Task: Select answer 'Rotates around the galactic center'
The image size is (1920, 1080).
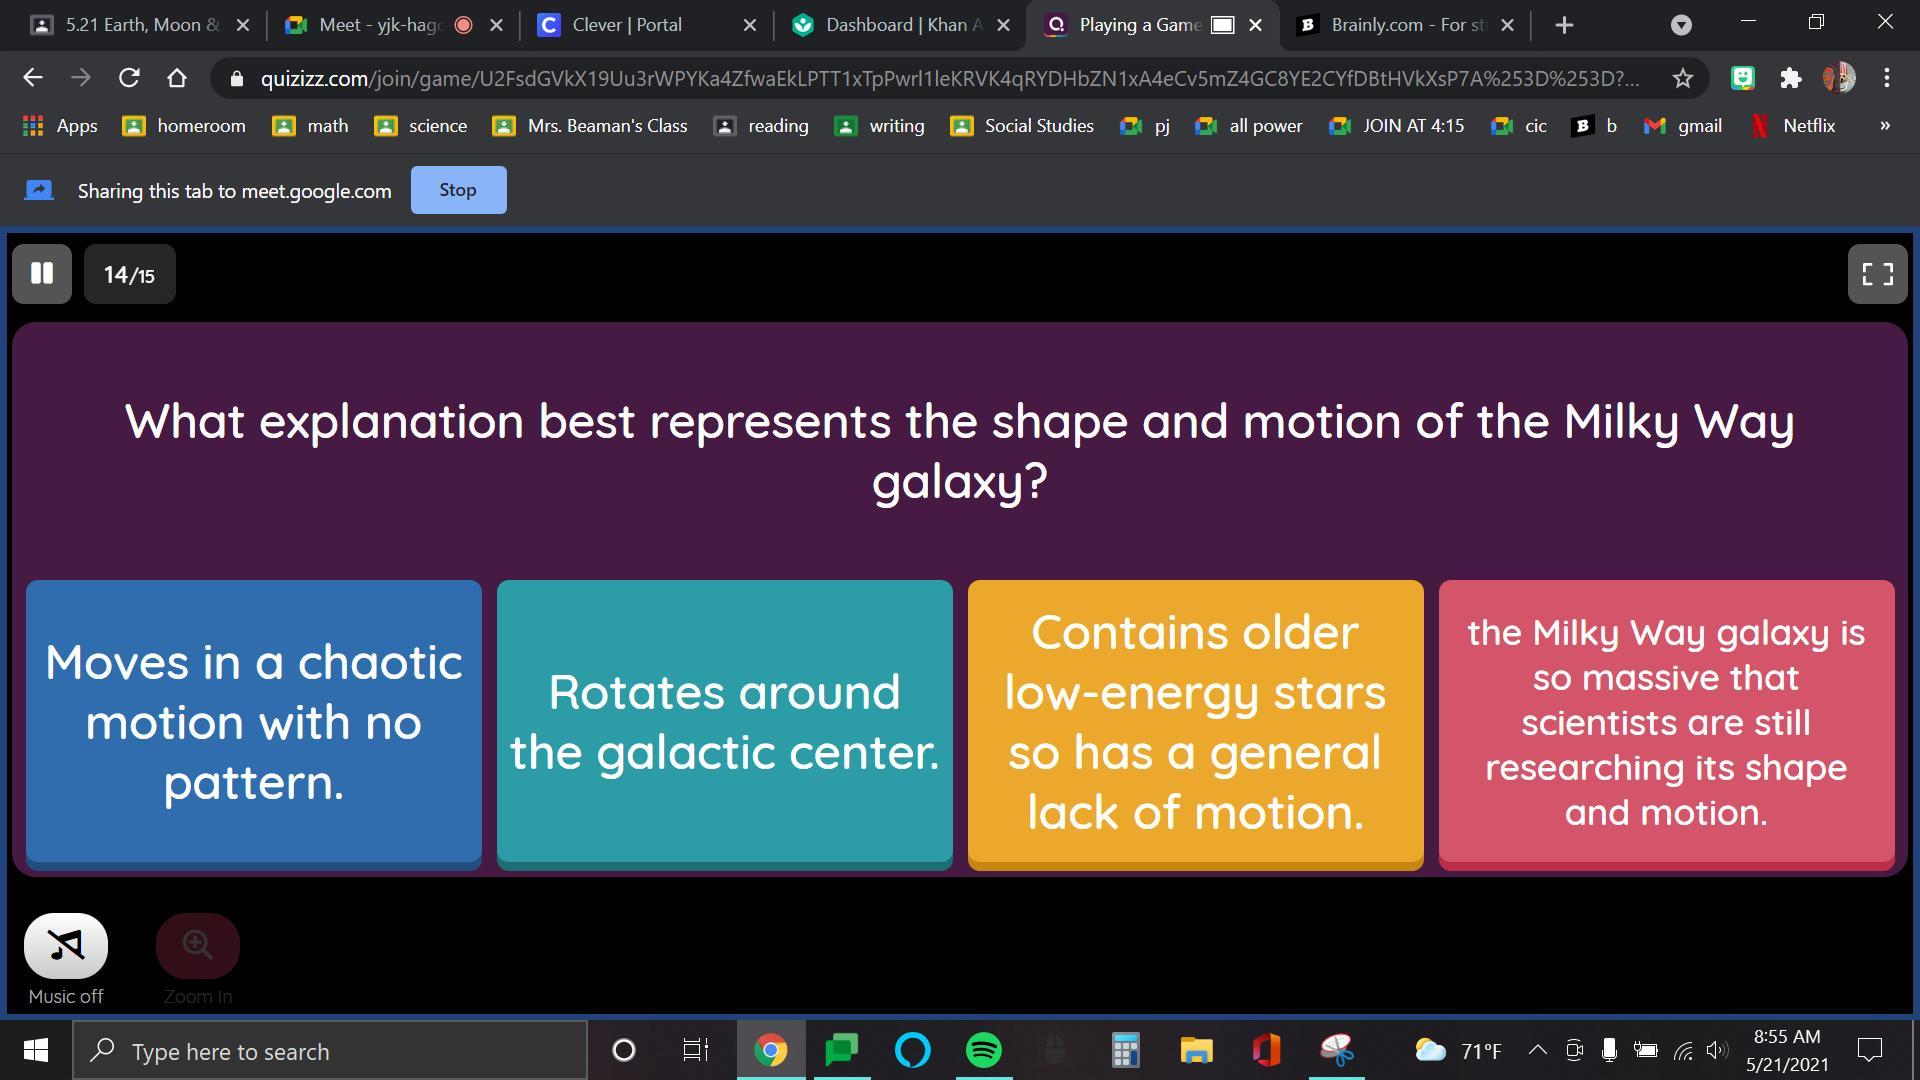Action: pyautogui.click(x=724, y=722)
